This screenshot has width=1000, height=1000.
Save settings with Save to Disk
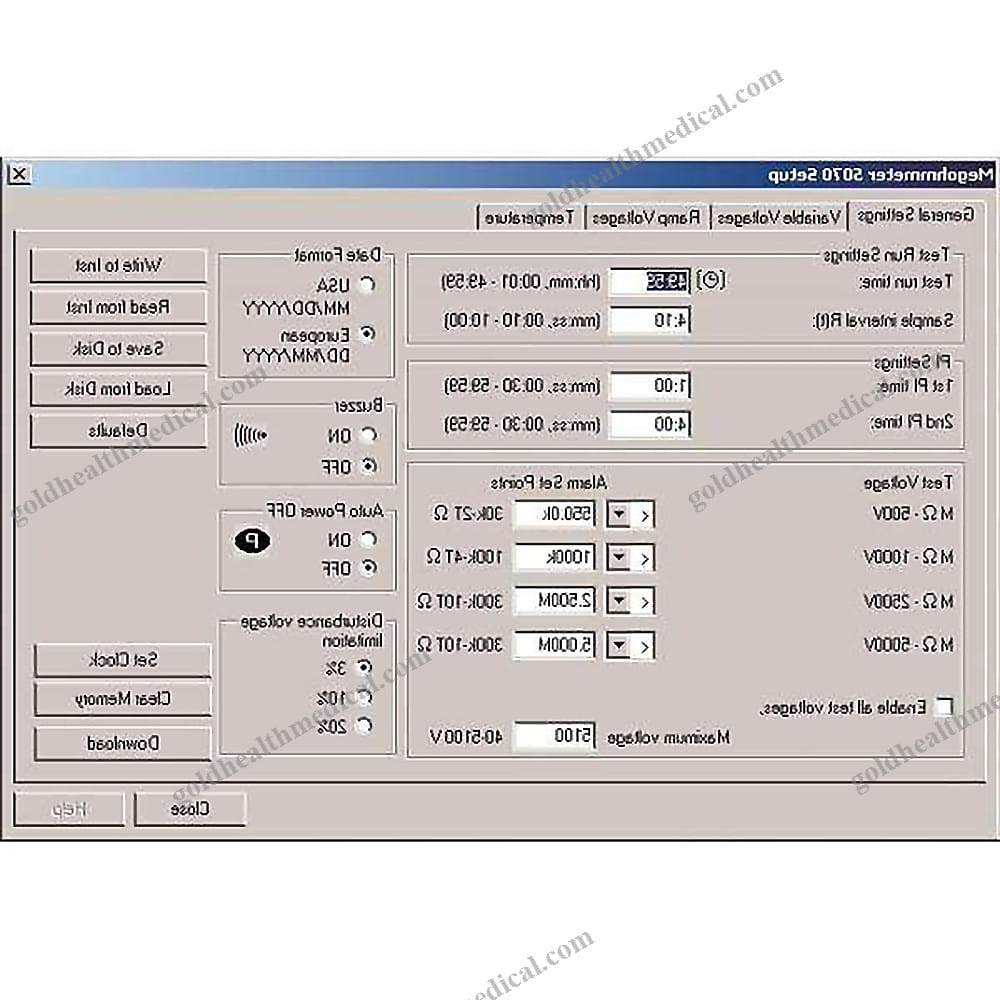[x=119, y=348]
